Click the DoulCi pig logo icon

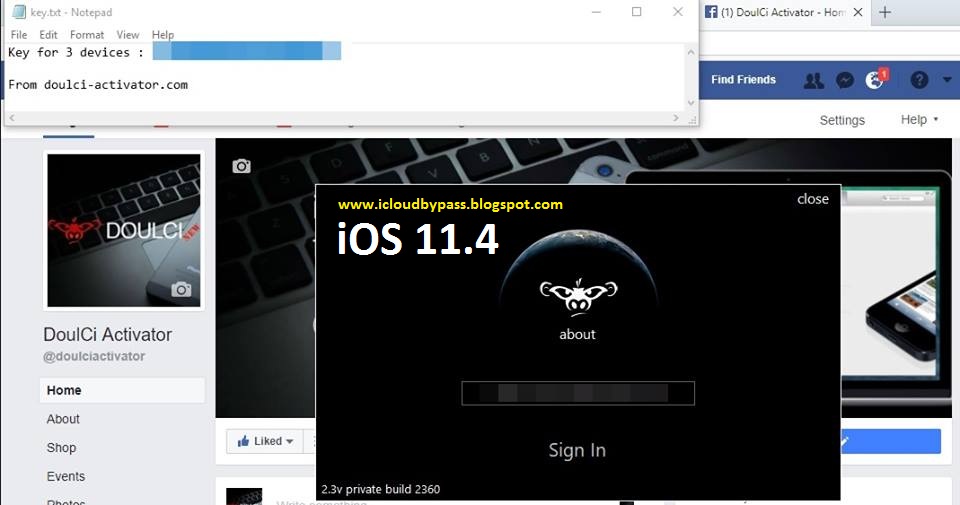point(578,296)
